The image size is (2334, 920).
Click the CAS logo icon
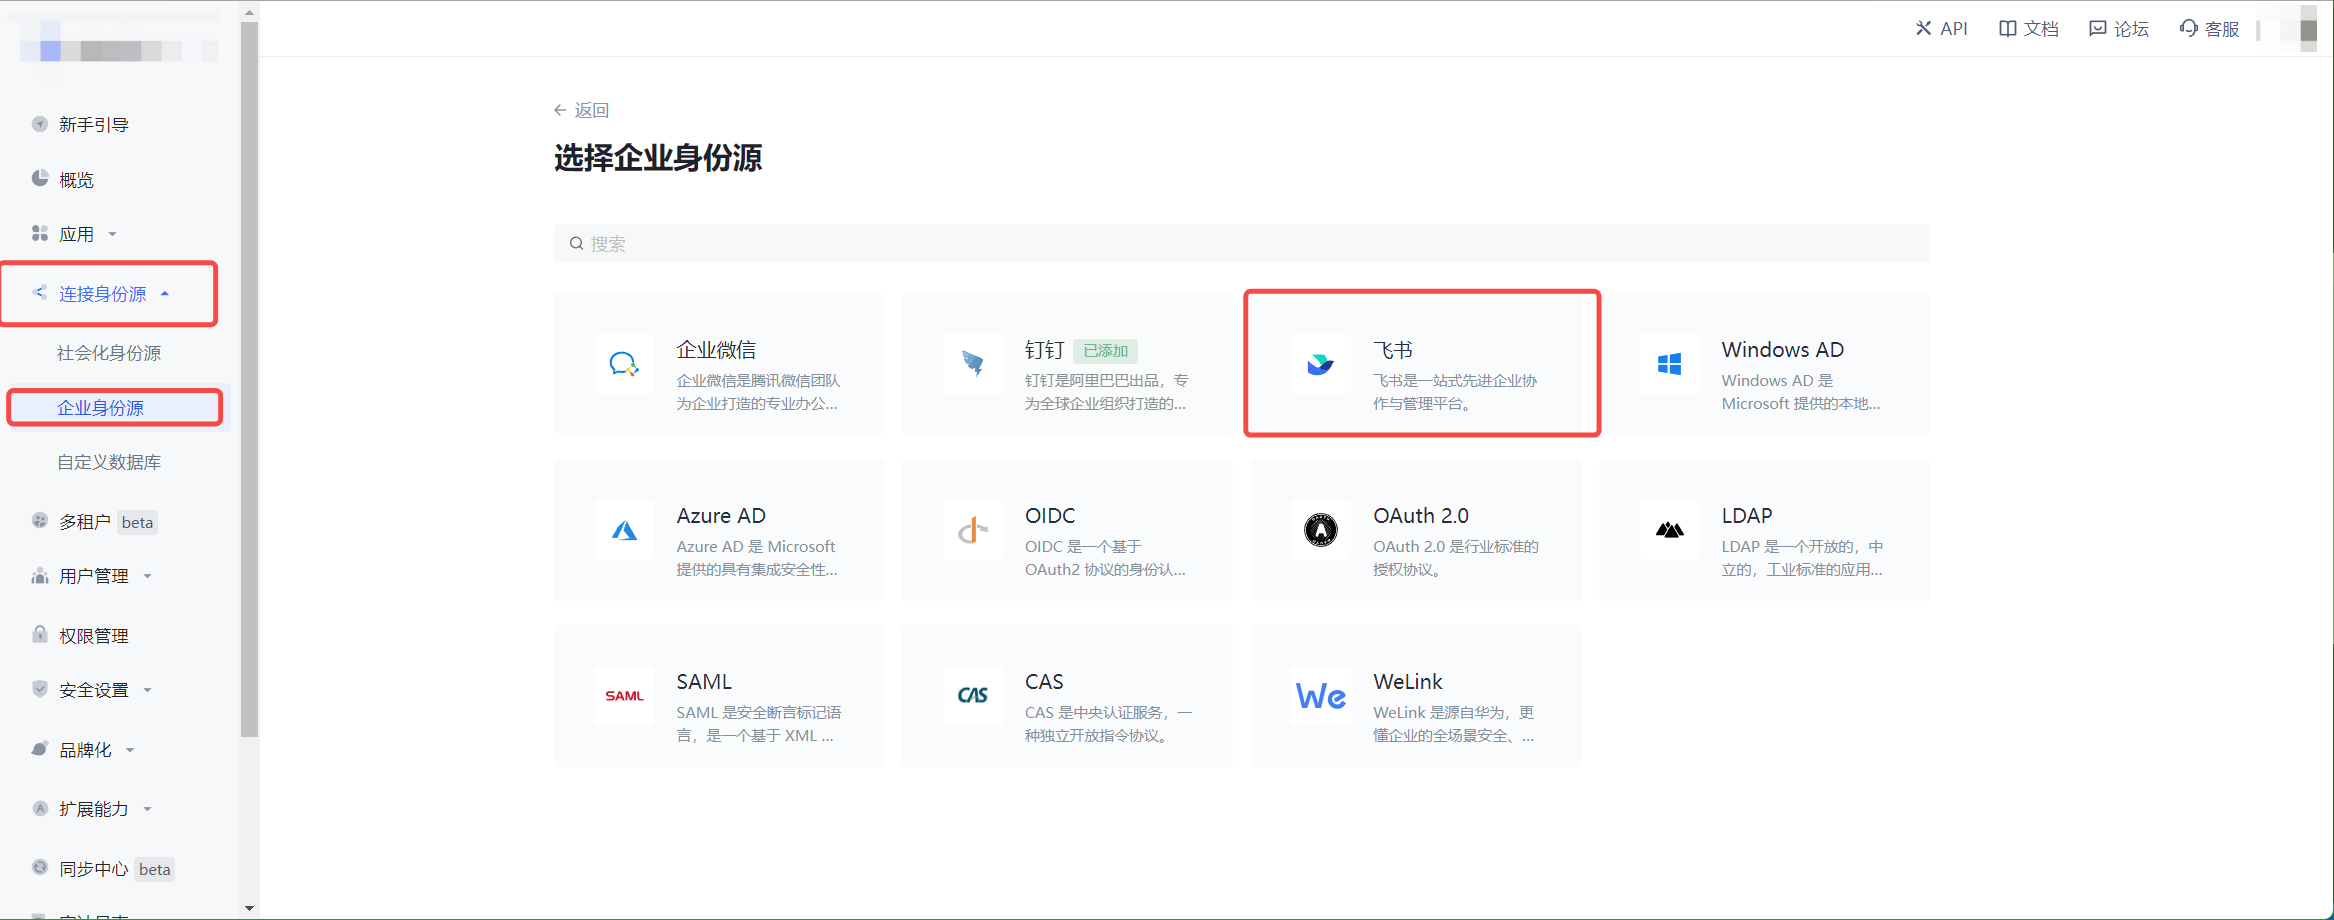(x=972, y=696)
